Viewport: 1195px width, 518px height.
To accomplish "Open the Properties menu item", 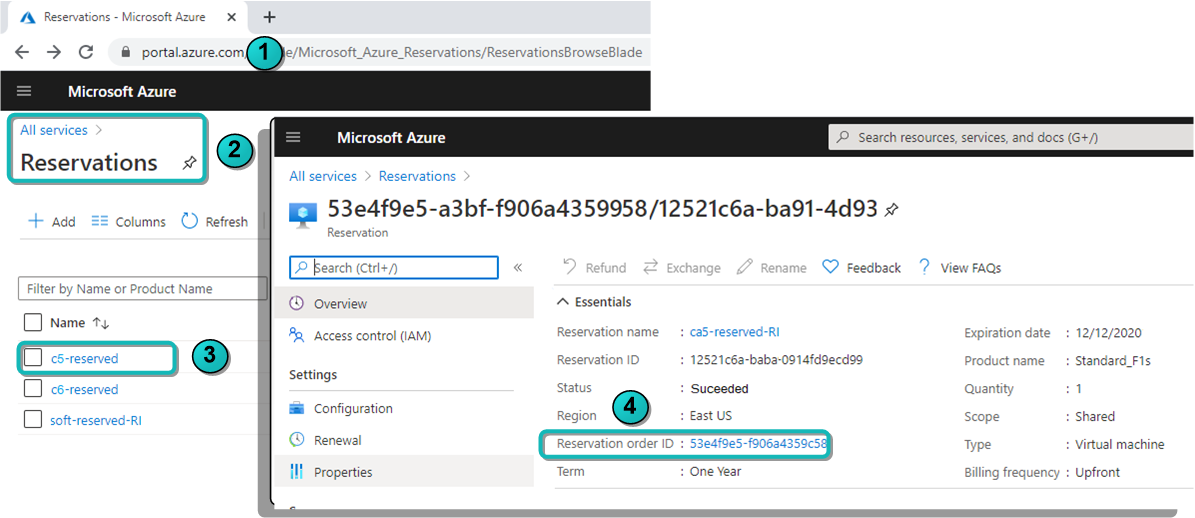I will pyautogui.click(x=342, y=472).
